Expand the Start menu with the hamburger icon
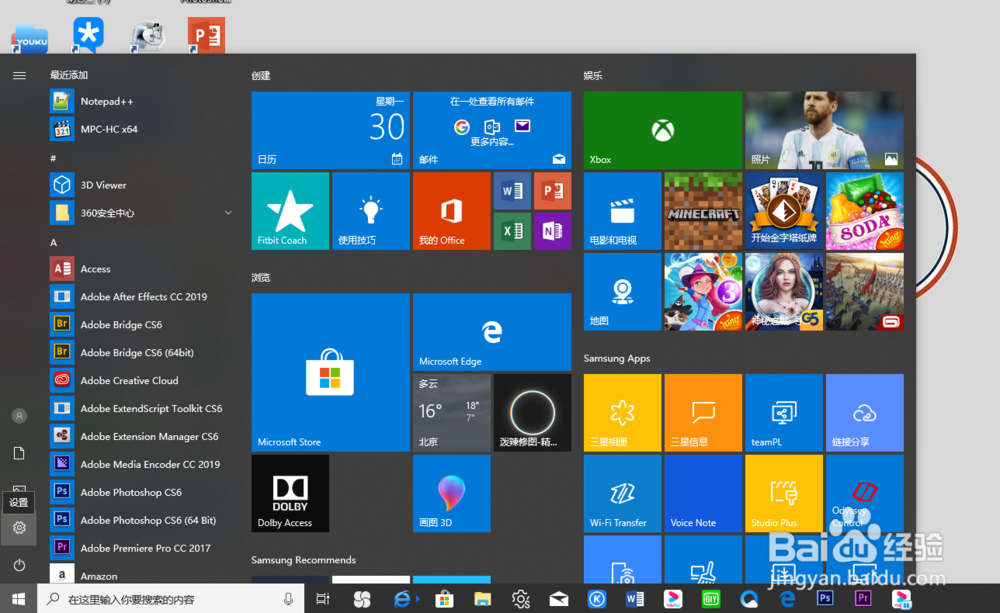1000x613 pixels. click(x=19, y=74)
